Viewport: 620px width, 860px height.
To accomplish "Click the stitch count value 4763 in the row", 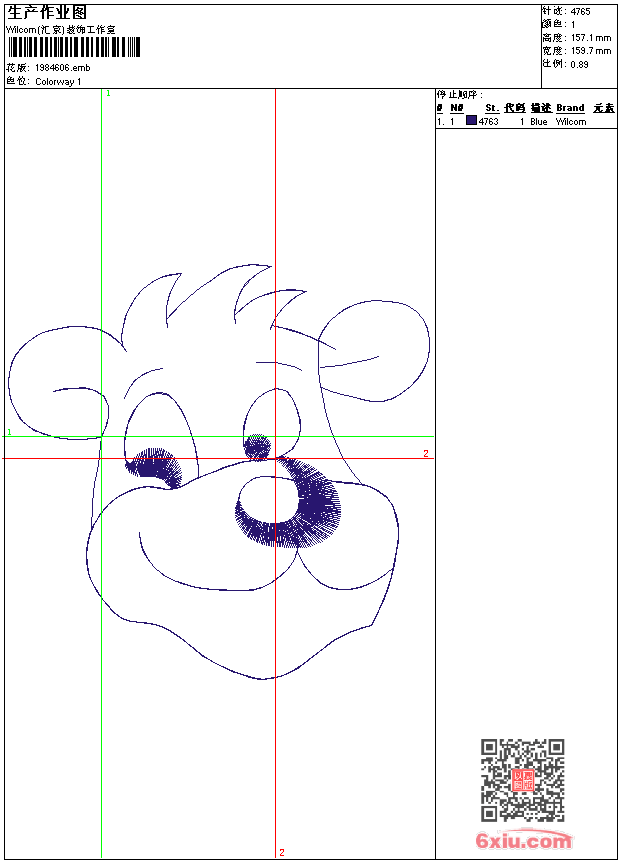I will 488,122.
